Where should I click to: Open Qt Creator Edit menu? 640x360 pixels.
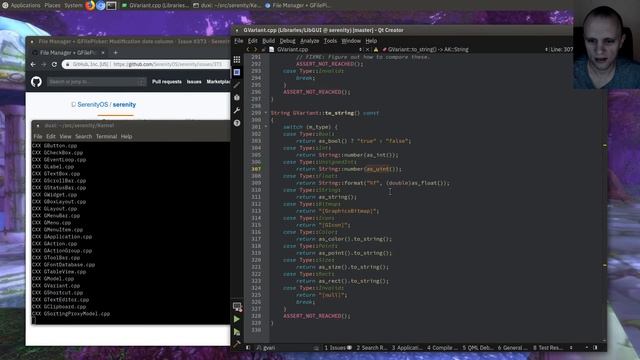coord(253,41)
